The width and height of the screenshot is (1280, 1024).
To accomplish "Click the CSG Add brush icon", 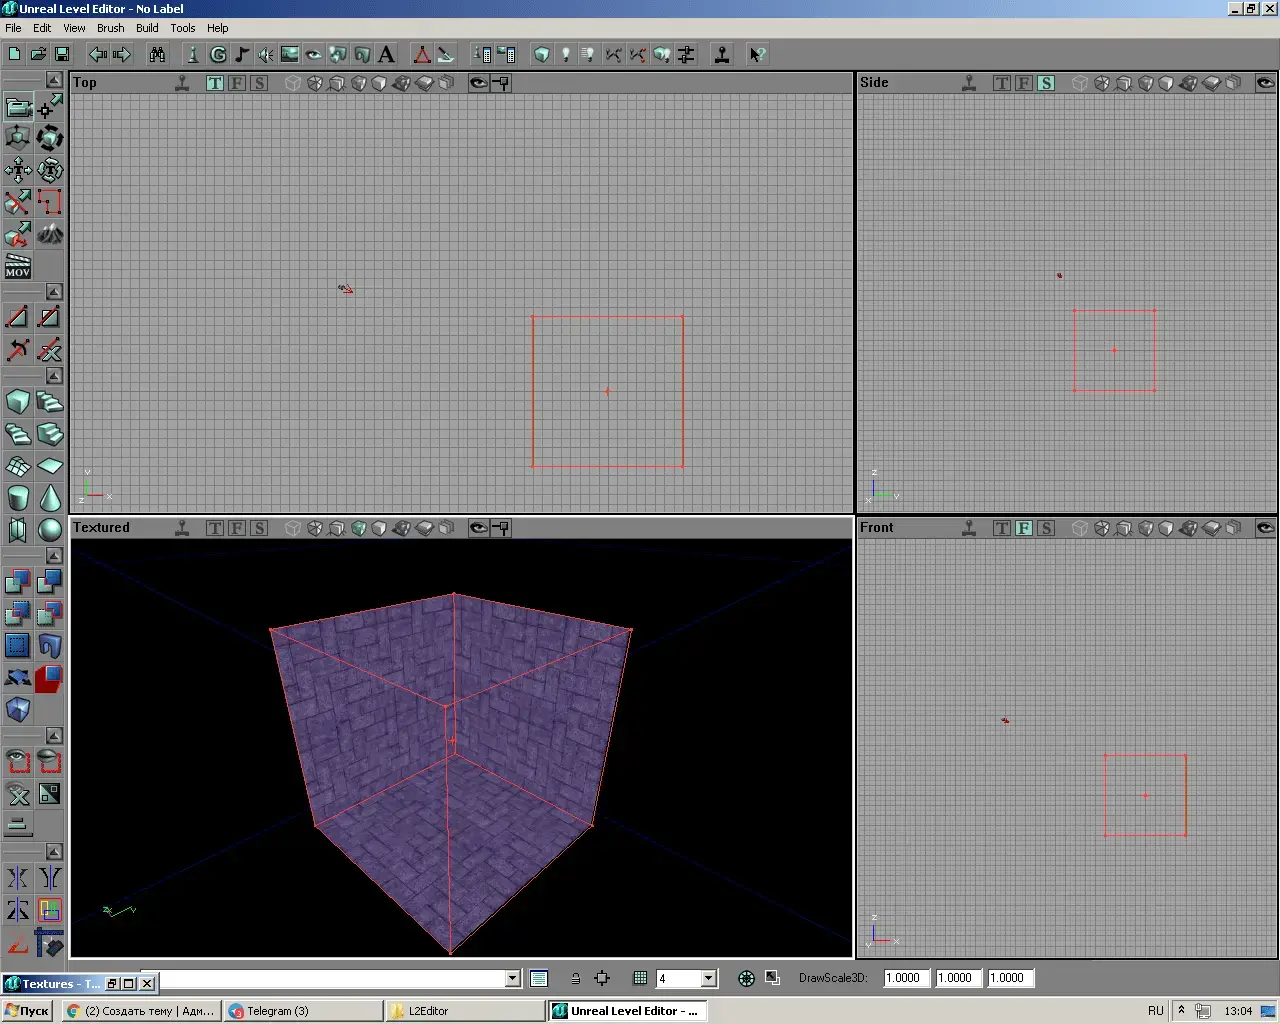I will pos(18,581).
